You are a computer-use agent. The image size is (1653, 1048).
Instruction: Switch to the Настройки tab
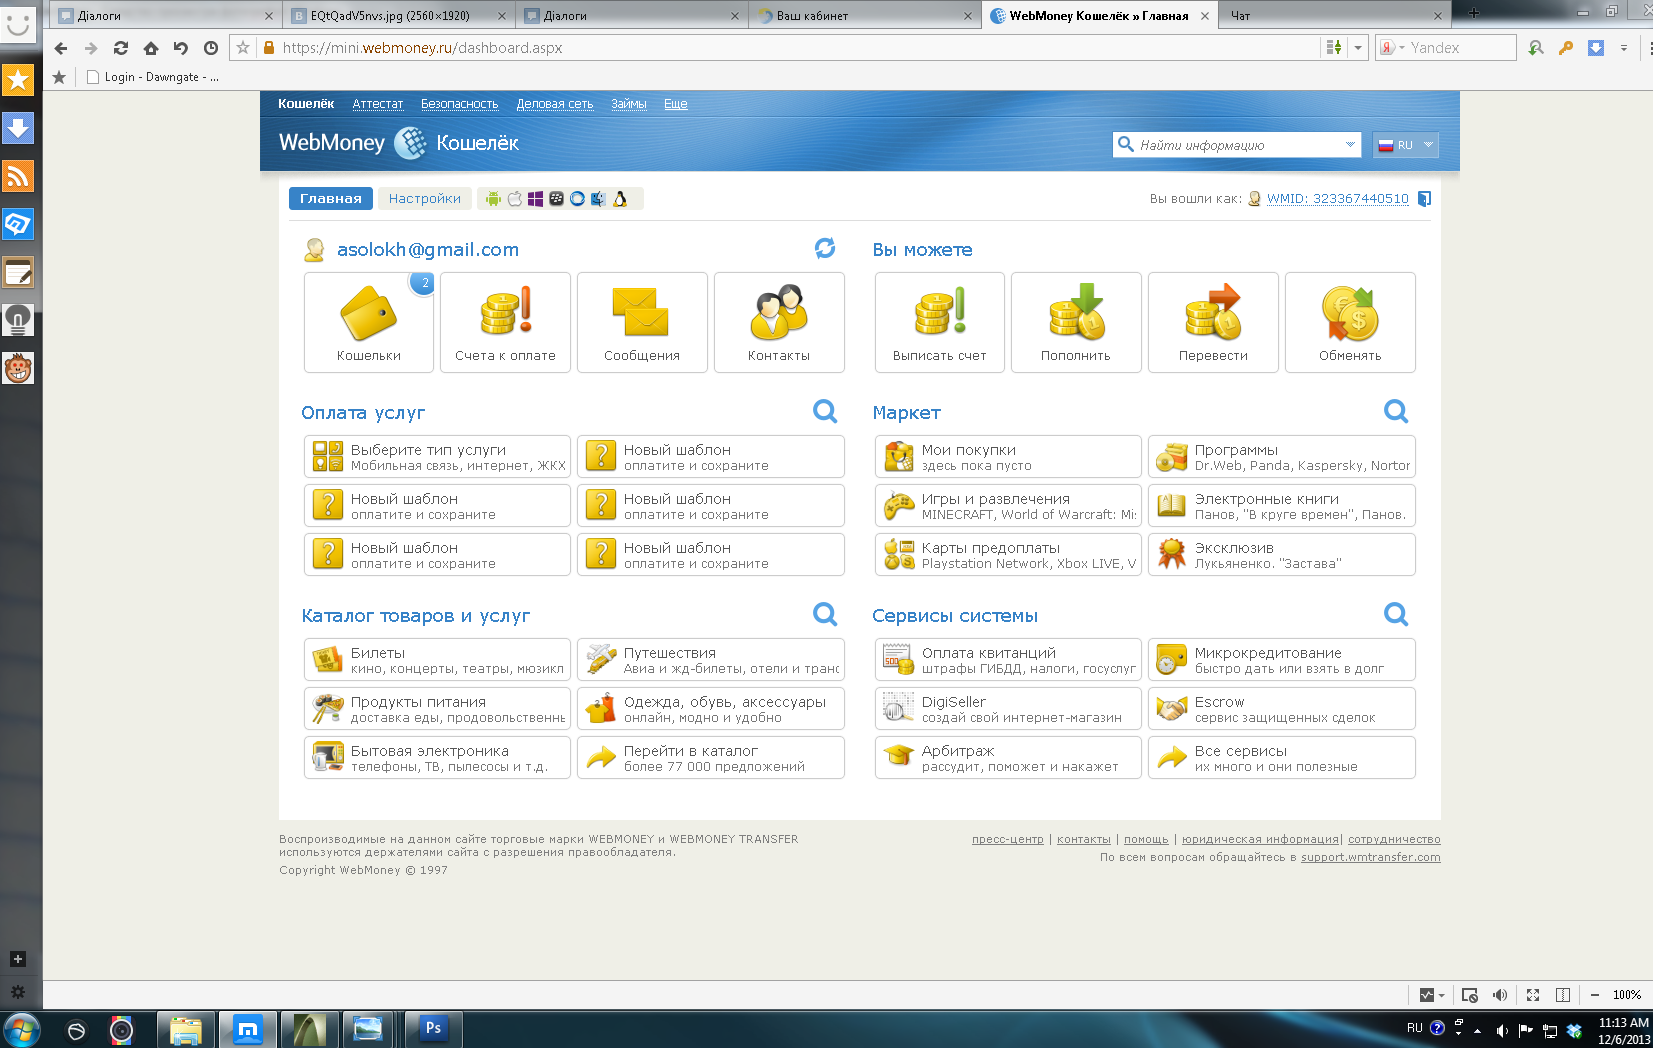tap(425, 199)
